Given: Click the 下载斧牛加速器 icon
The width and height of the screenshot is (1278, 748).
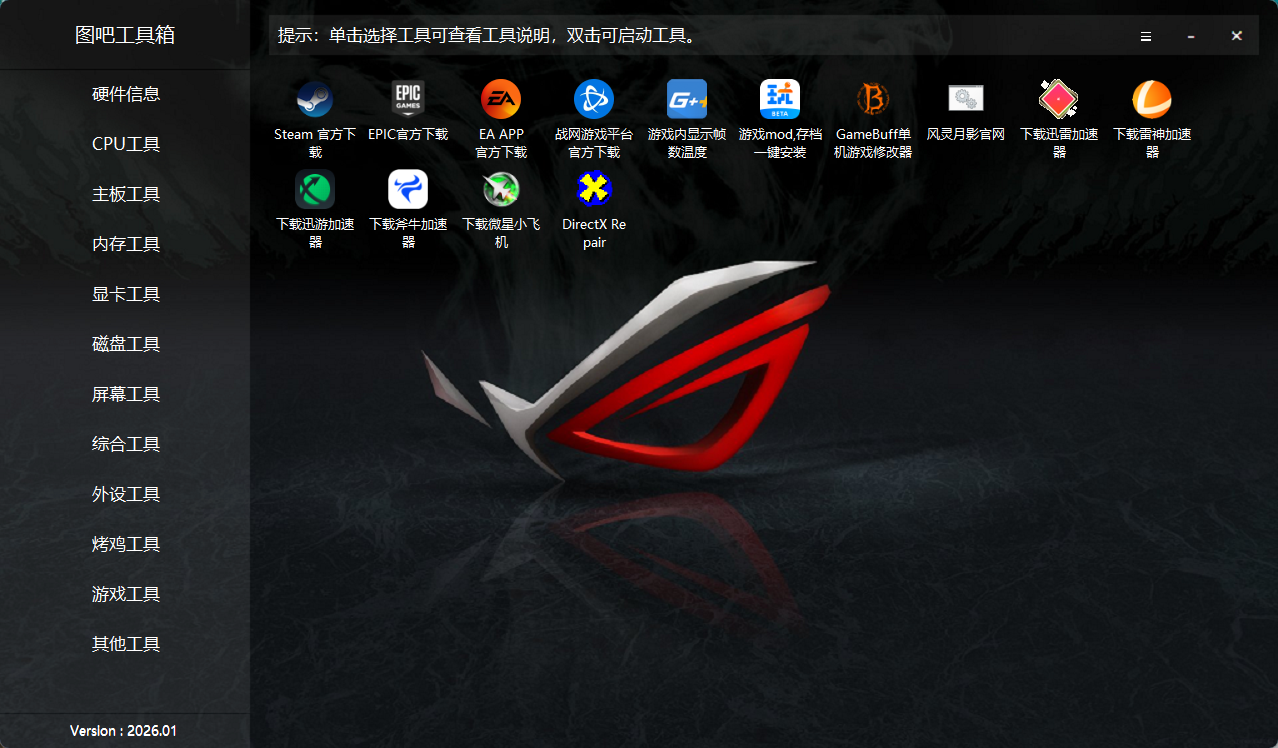Looking at the screenshot, I should point(408,189).
